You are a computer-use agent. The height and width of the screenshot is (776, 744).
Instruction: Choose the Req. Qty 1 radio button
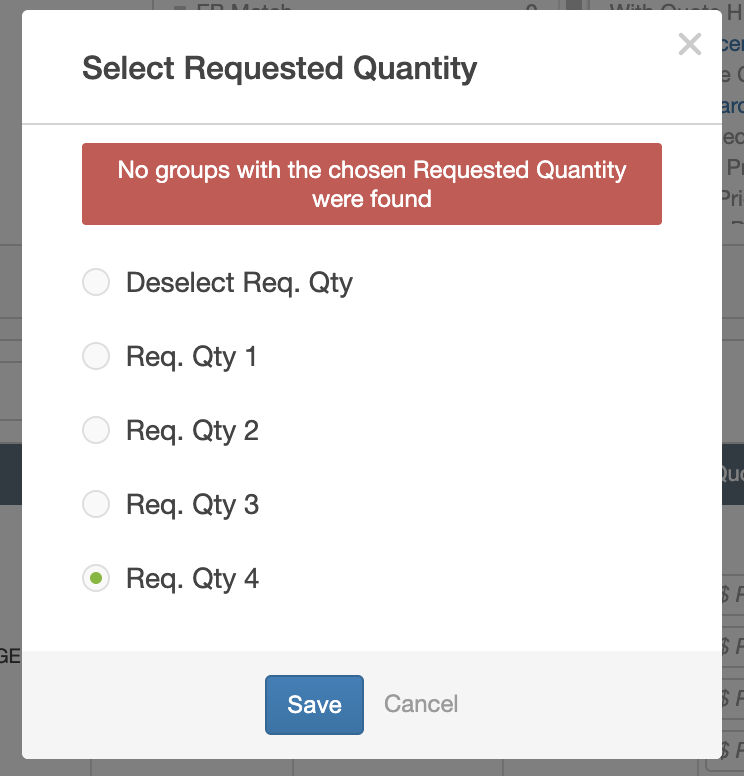pyautogui.click(x=96, y=357)
